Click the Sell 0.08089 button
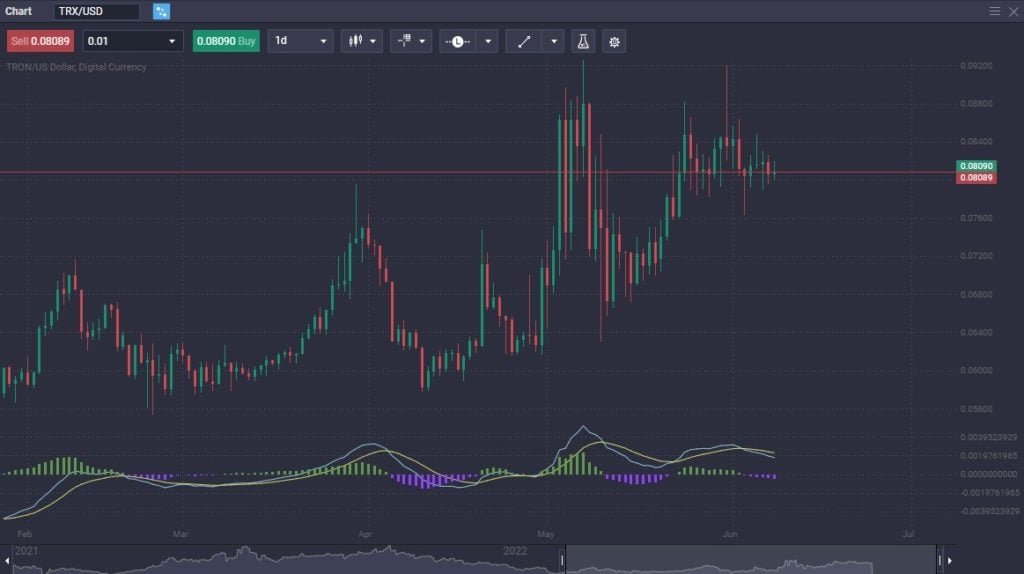Image resolution: width=1024 pixels, height=574 pixels. (x=40, y=41)
